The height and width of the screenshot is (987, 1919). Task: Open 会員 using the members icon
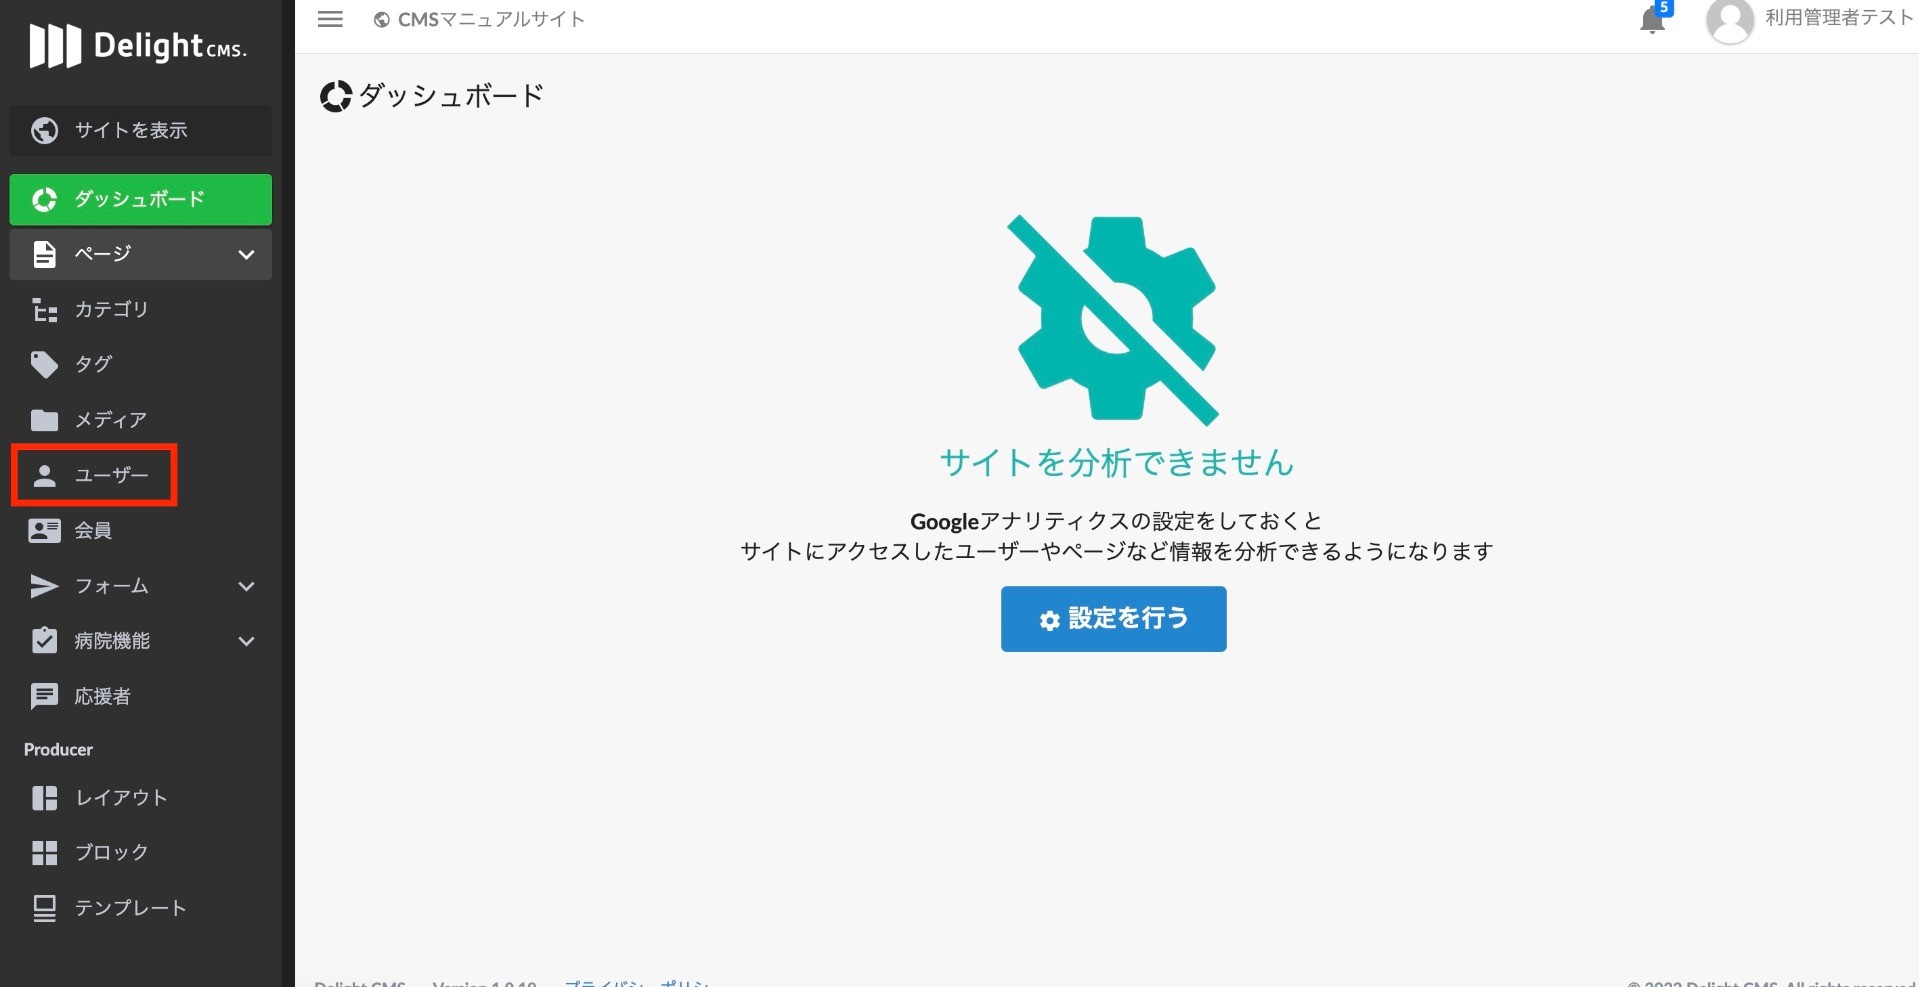click(x=44, y=530)
